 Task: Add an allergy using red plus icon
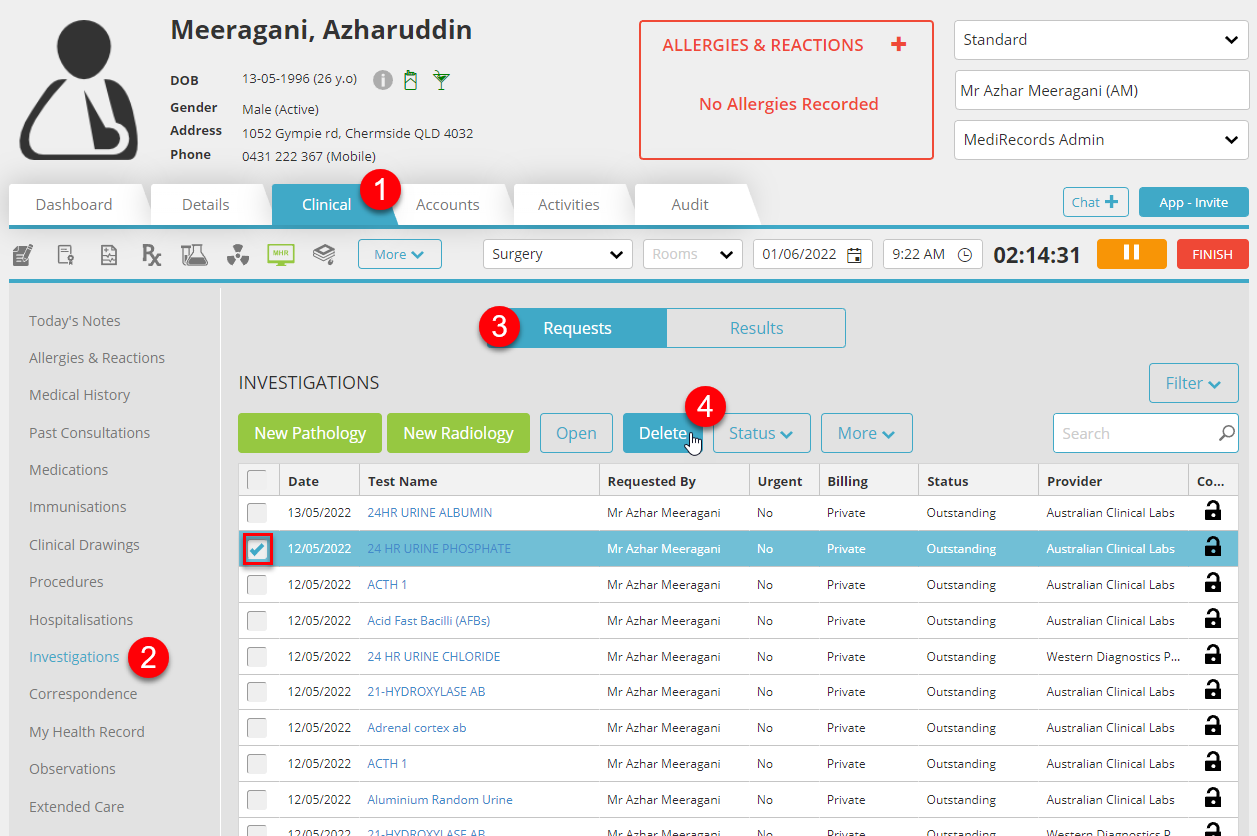tap(898, 44)
